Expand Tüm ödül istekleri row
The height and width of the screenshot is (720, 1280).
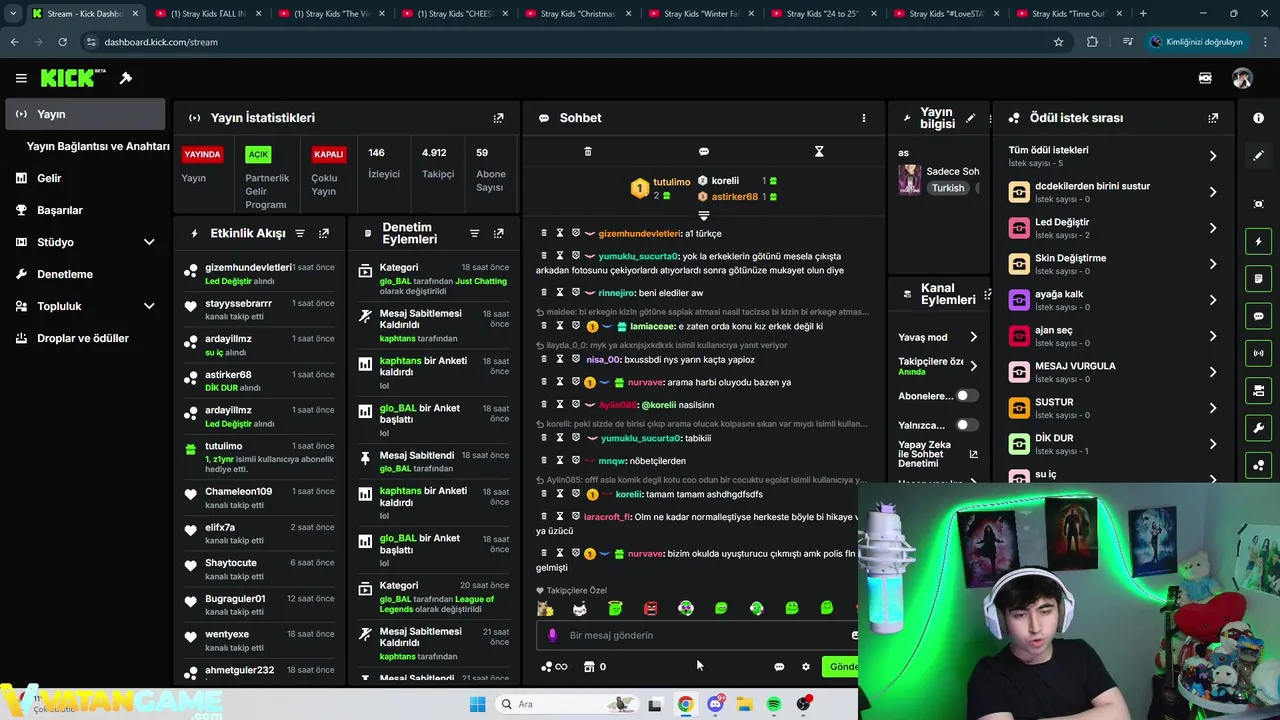pyautogui.click(x=1213, y=156)
